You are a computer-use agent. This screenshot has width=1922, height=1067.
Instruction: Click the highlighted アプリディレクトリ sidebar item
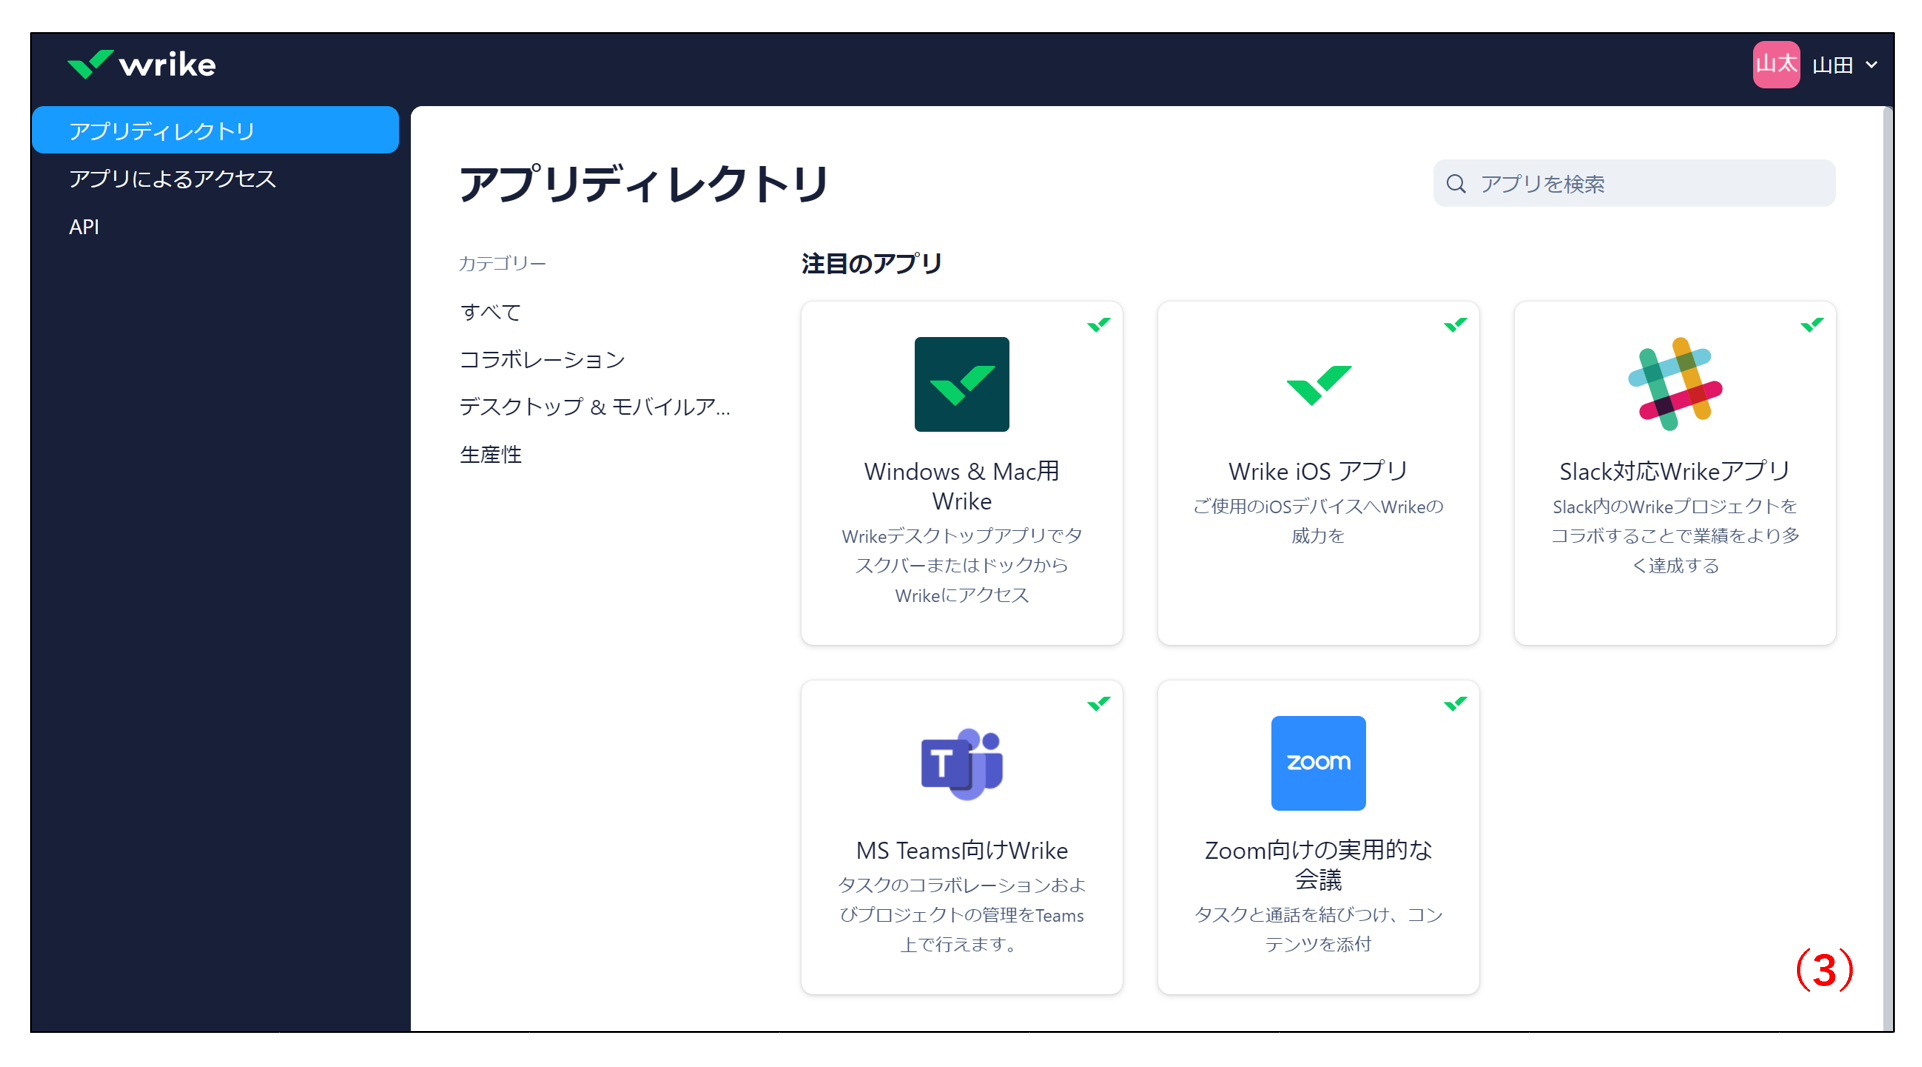pos(161,130)
